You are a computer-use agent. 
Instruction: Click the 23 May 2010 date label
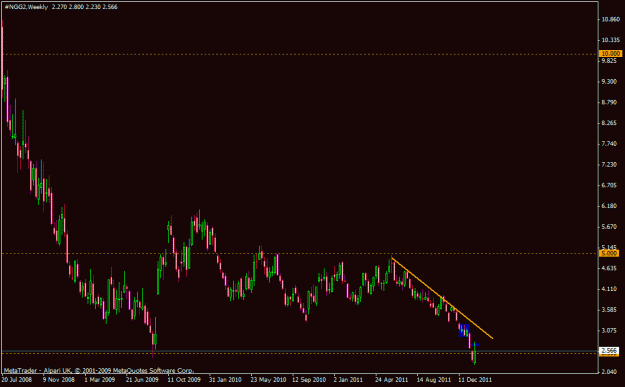(x=268, y=379)
